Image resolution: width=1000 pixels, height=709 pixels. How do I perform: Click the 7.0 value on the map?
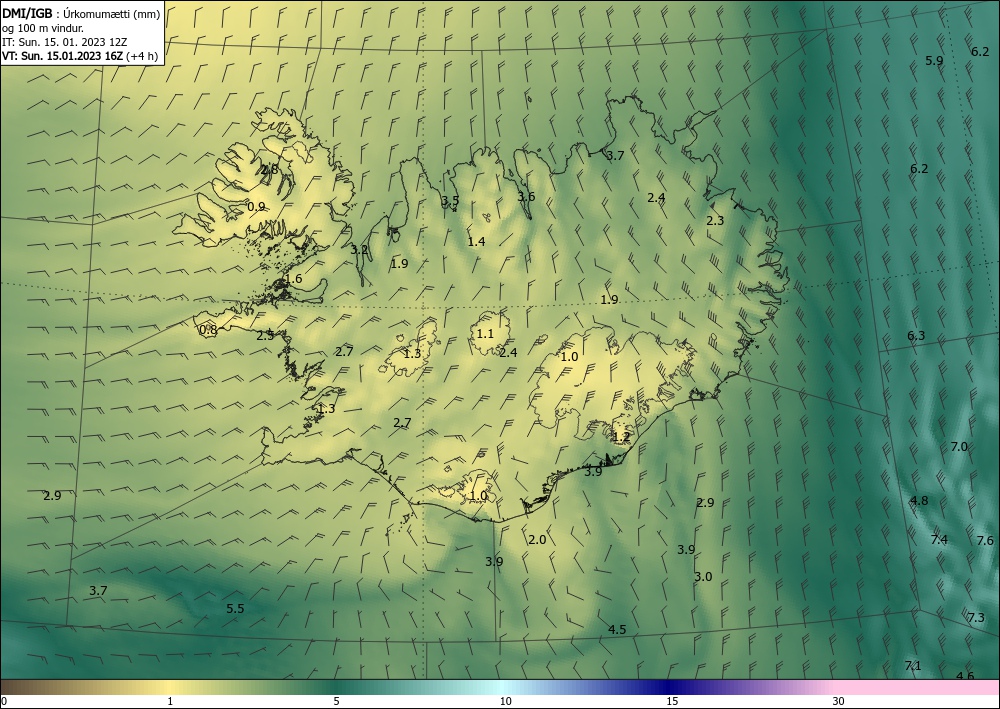959,446
